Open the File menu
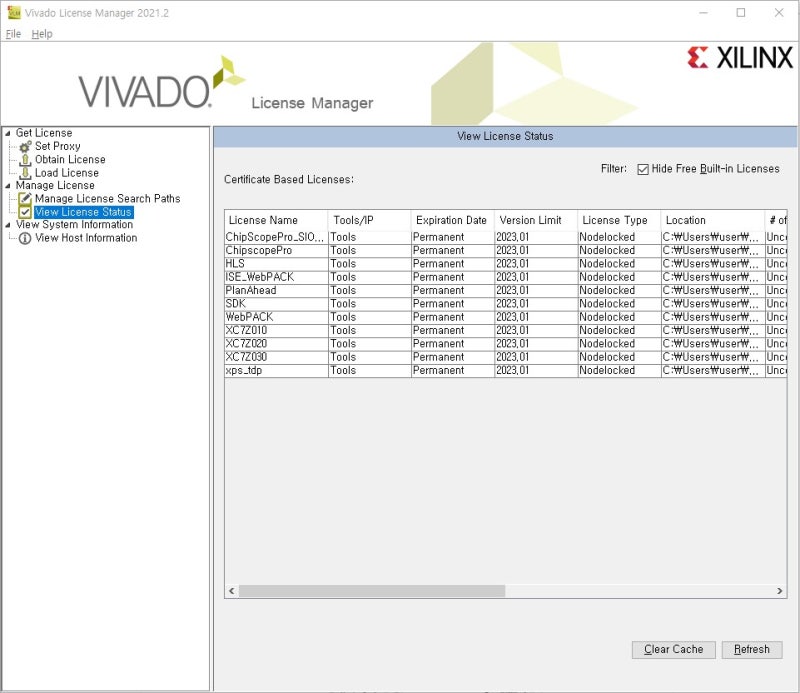Screen dimensions: 800x693 13,33
